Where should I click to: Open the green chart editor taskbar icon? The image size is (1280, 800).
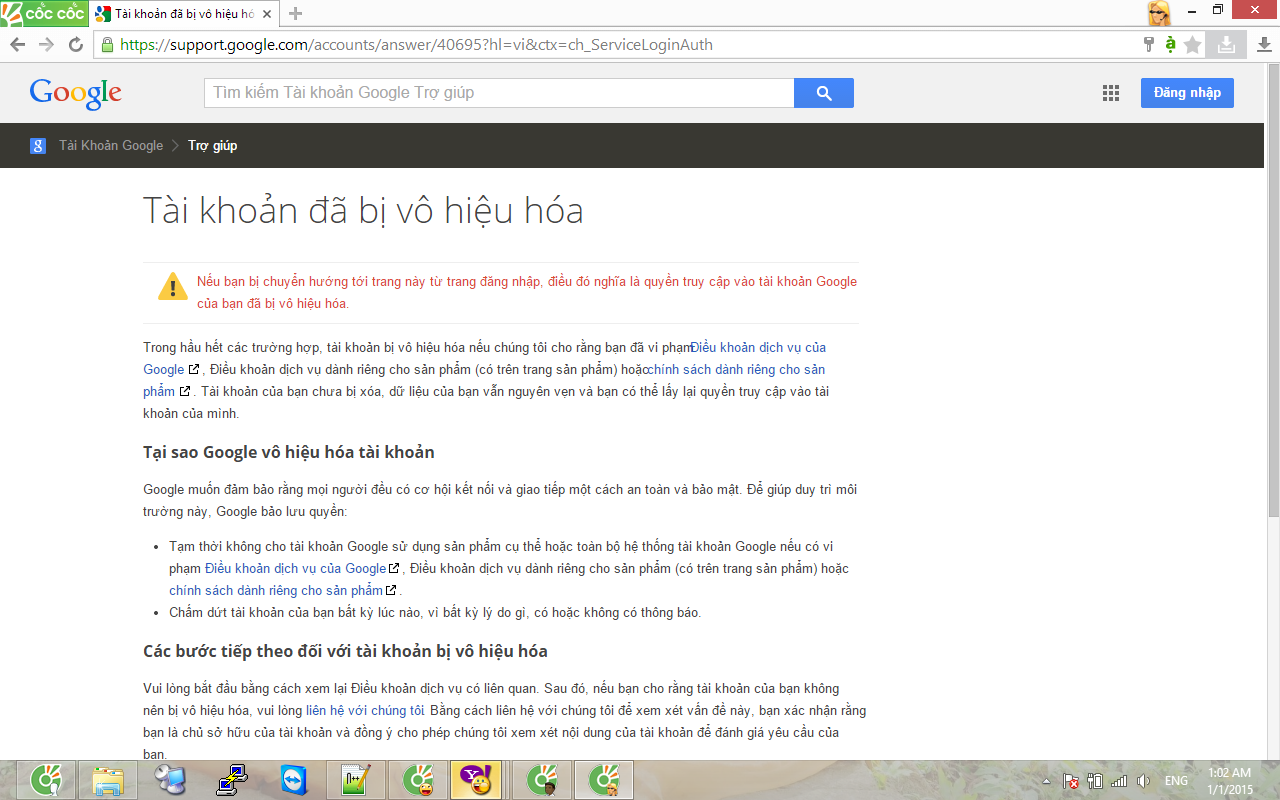[357, 780]
